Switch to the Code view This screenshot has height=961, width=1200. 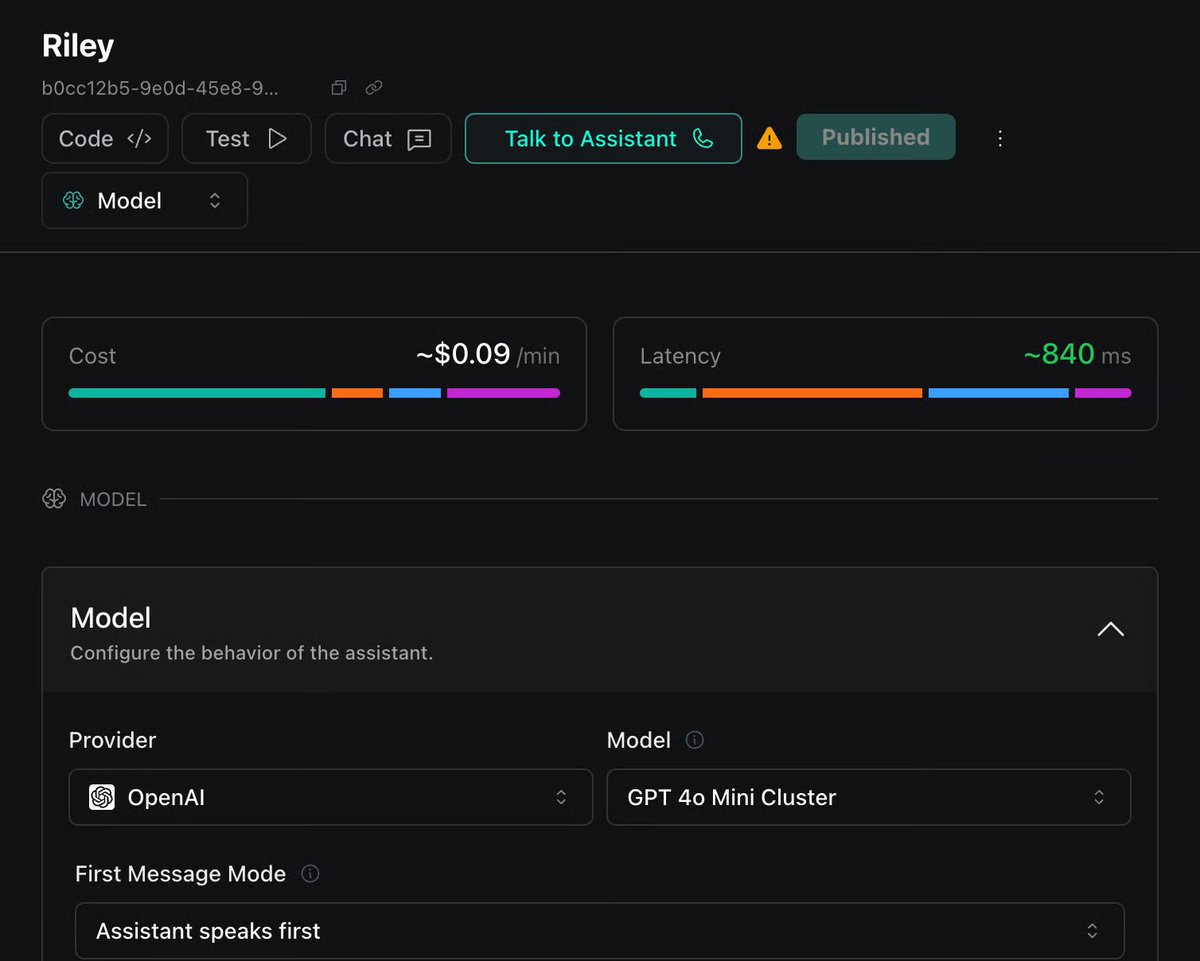pos(104,139)
